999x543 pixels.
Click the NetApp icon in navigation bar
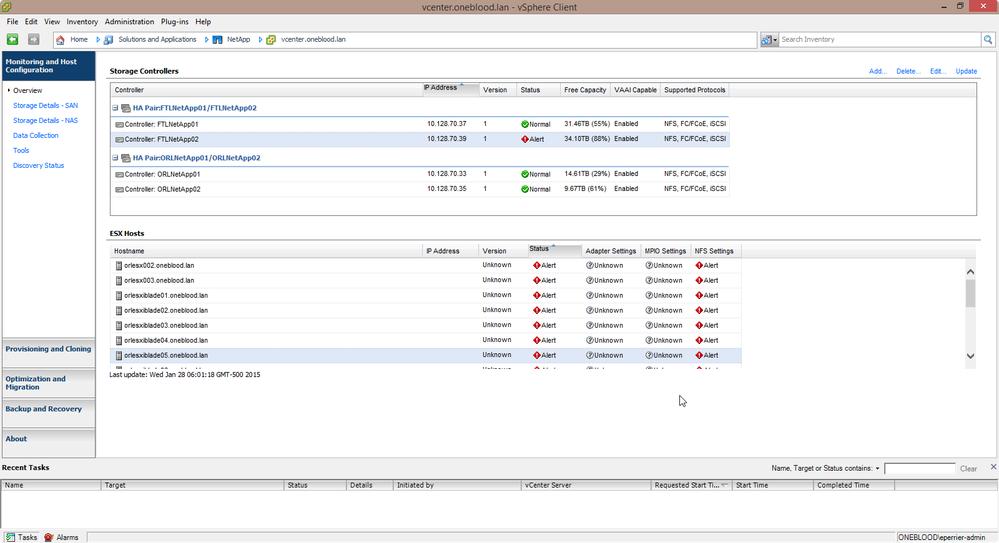(x=217, y=40)
